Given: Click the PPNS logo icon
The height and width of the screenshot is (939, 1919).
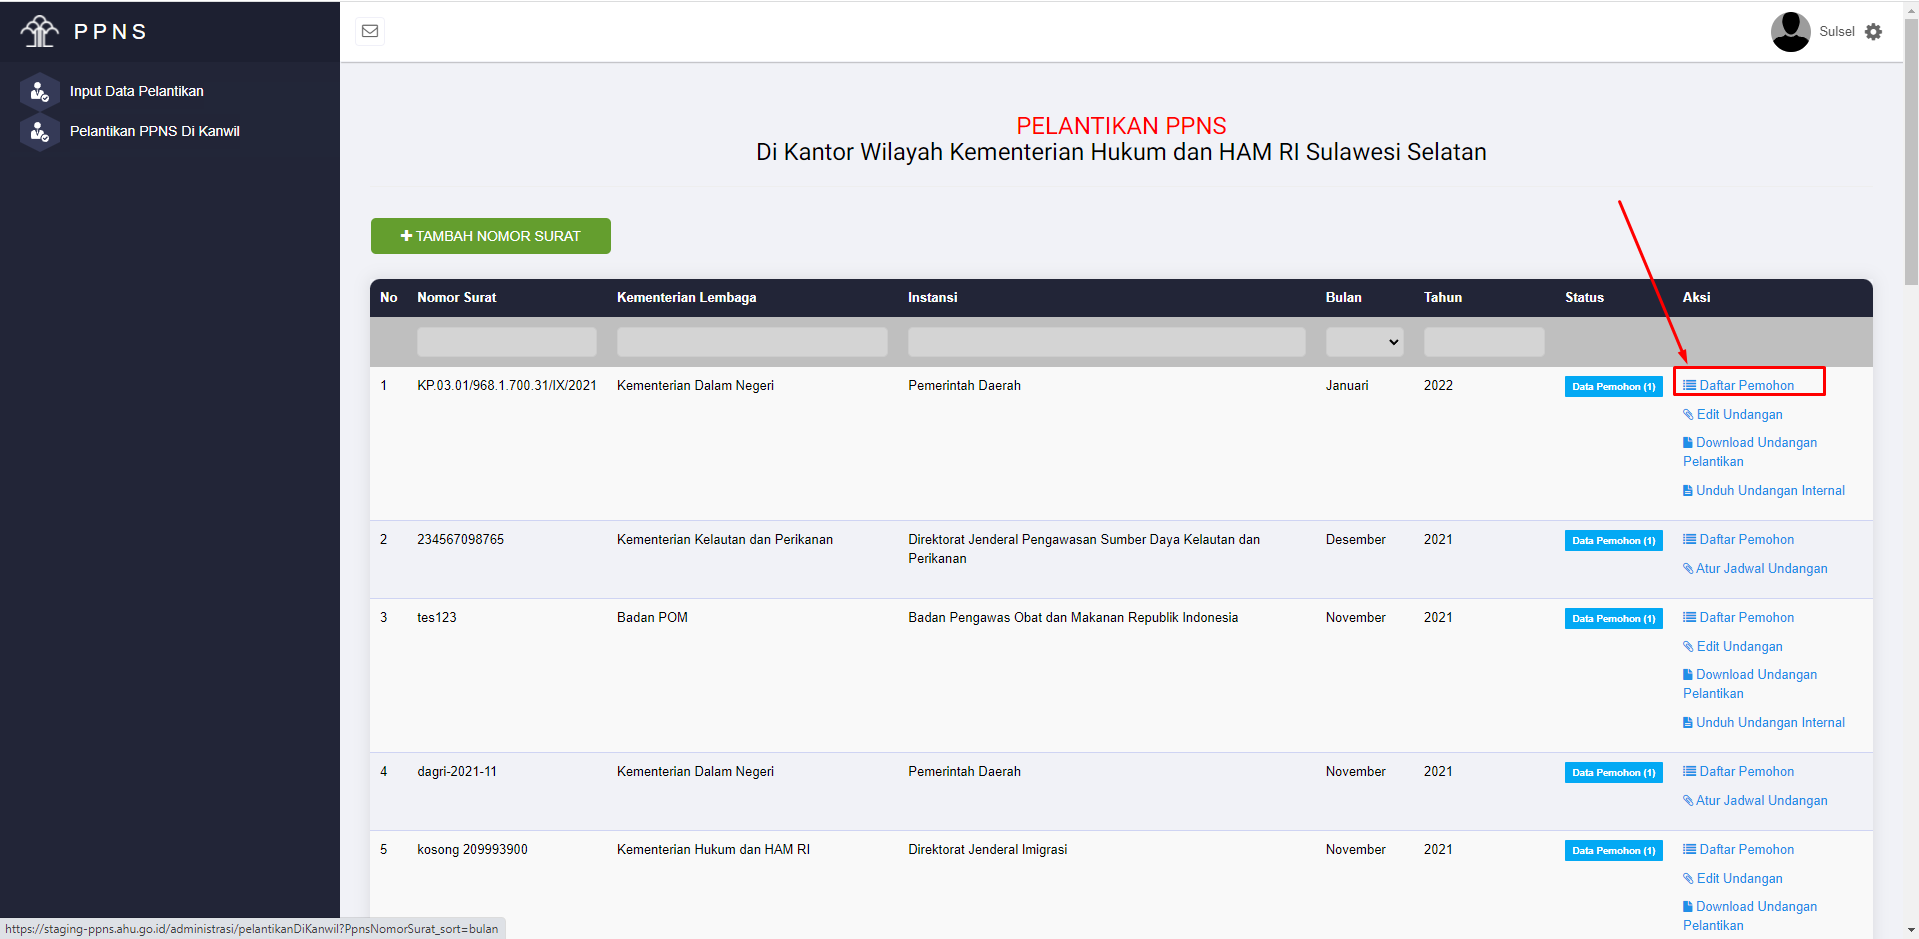Looking at the screenshot, I should [40, 31].
